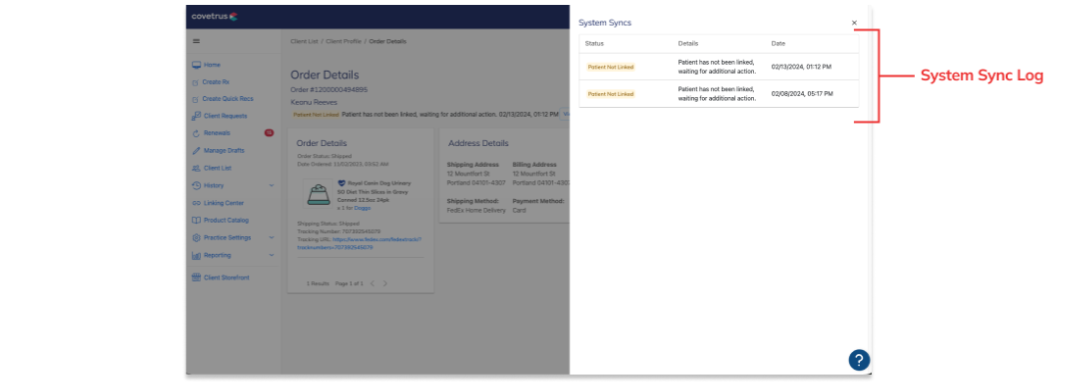Click Patient Not Linked badge in 02/13/2024 row
The image size is (1080, 382).
610,67
